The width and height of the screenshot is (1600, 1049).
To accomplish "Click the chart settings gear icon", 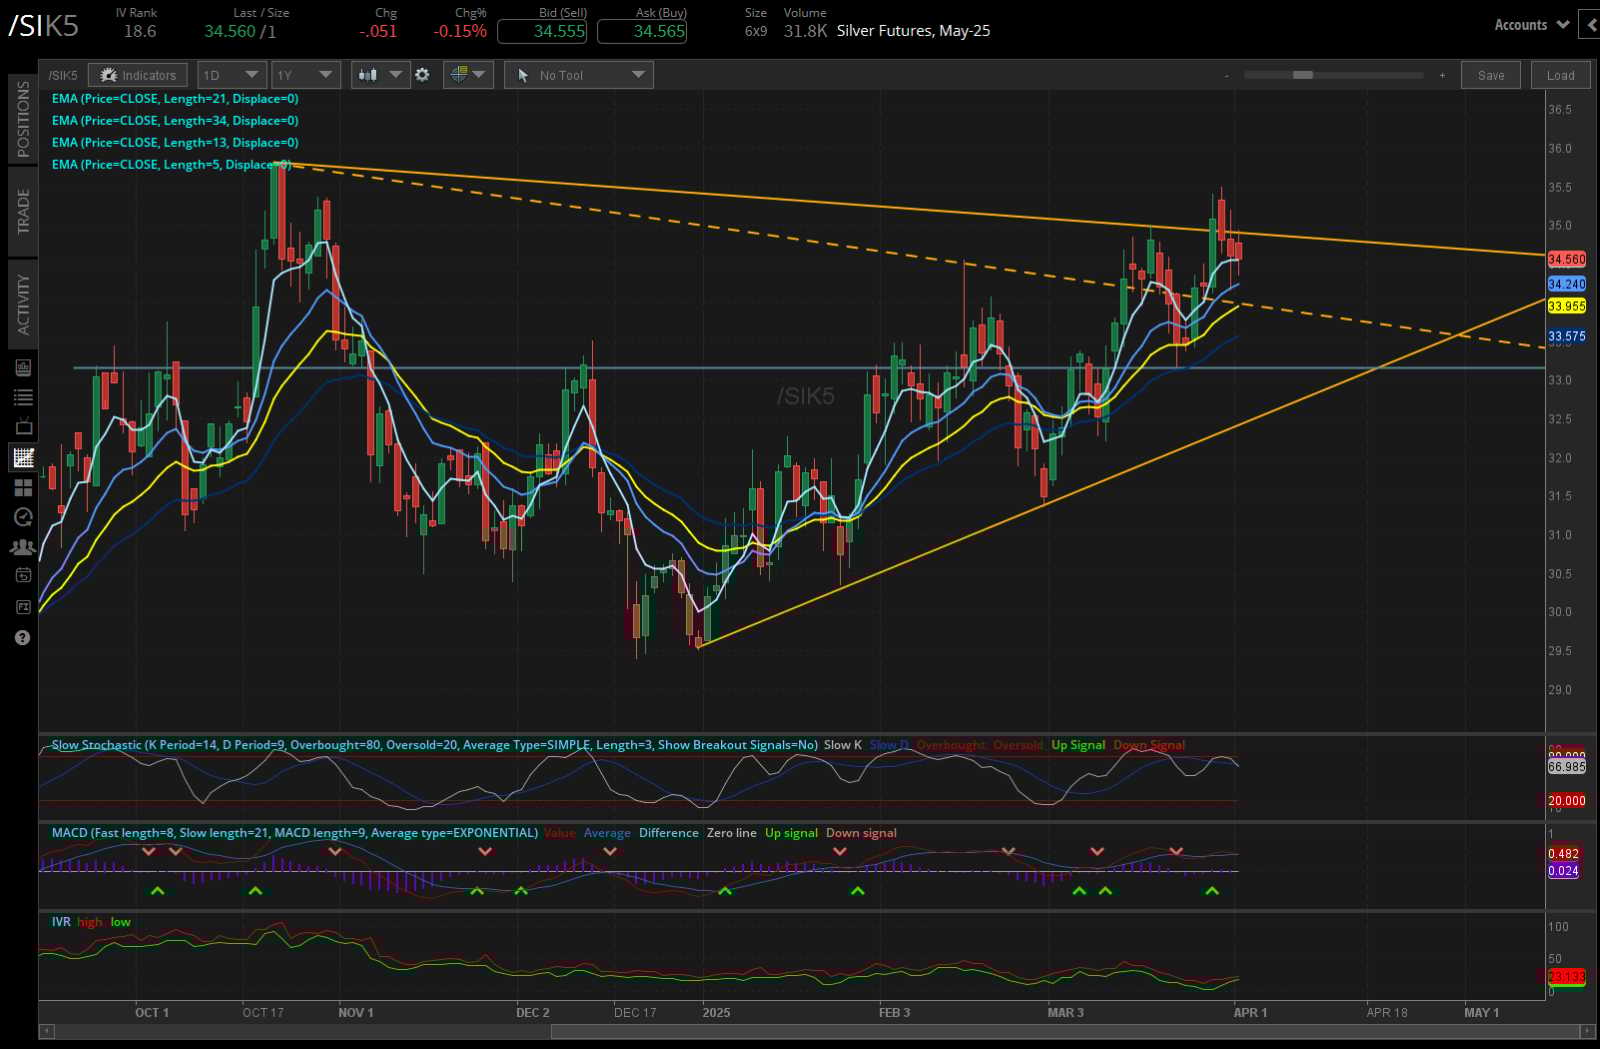I will pyautogui.click(x=423, y=74).
